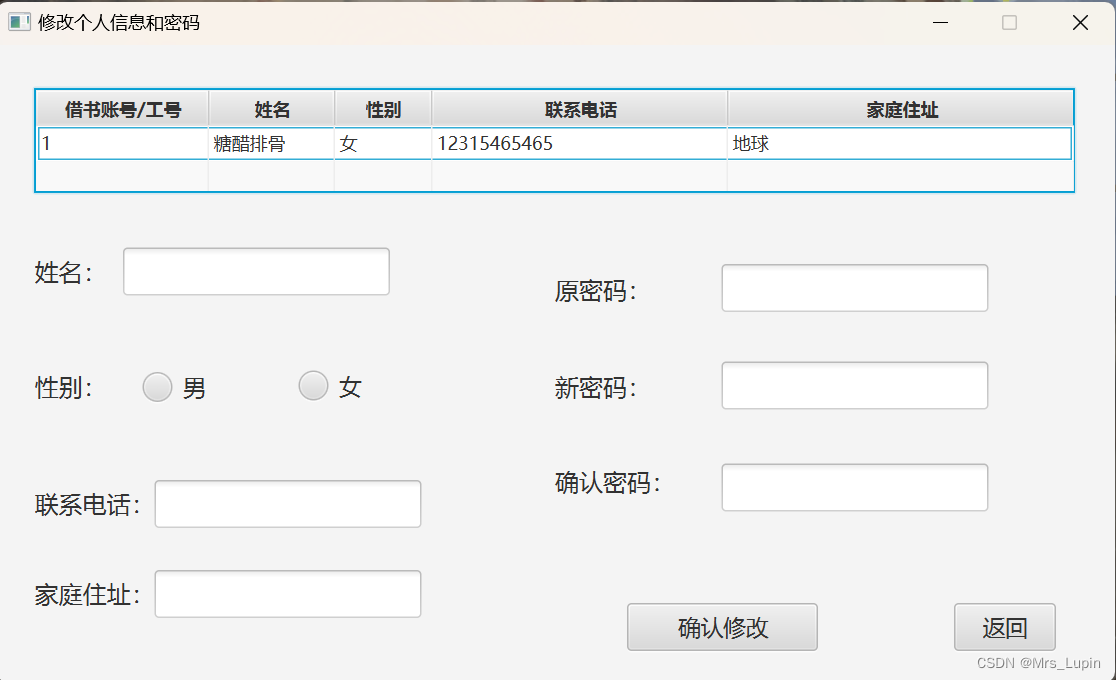Screen dimensions: 1116x680
Task: Click the 借书账号/工号 column header
Action: [122, 108]
